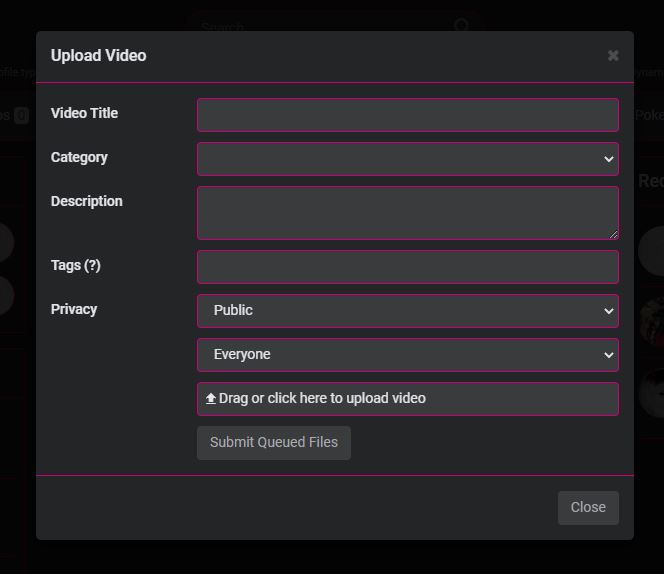Click the Privacy label
664x574 pixels.
[x=74, y=309]
